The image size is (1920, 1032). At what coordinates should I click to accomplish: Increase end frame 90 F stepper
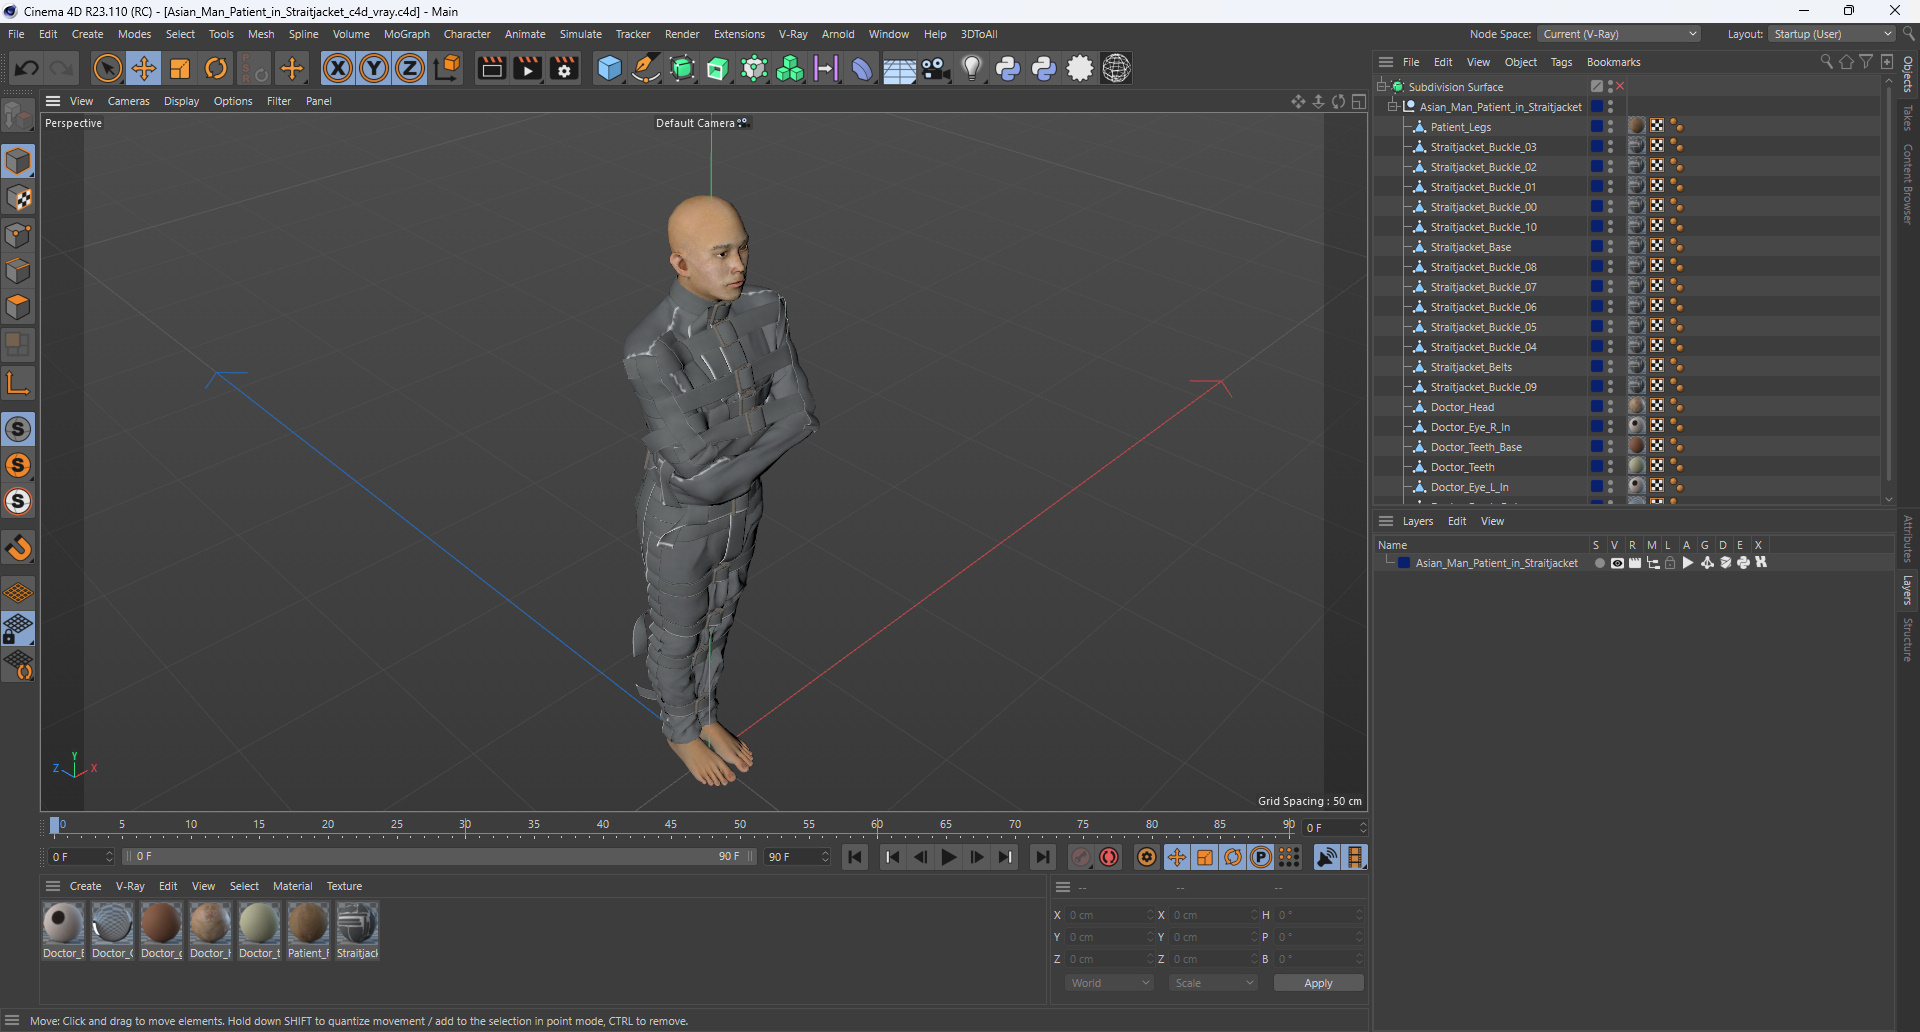pos(825,853)
